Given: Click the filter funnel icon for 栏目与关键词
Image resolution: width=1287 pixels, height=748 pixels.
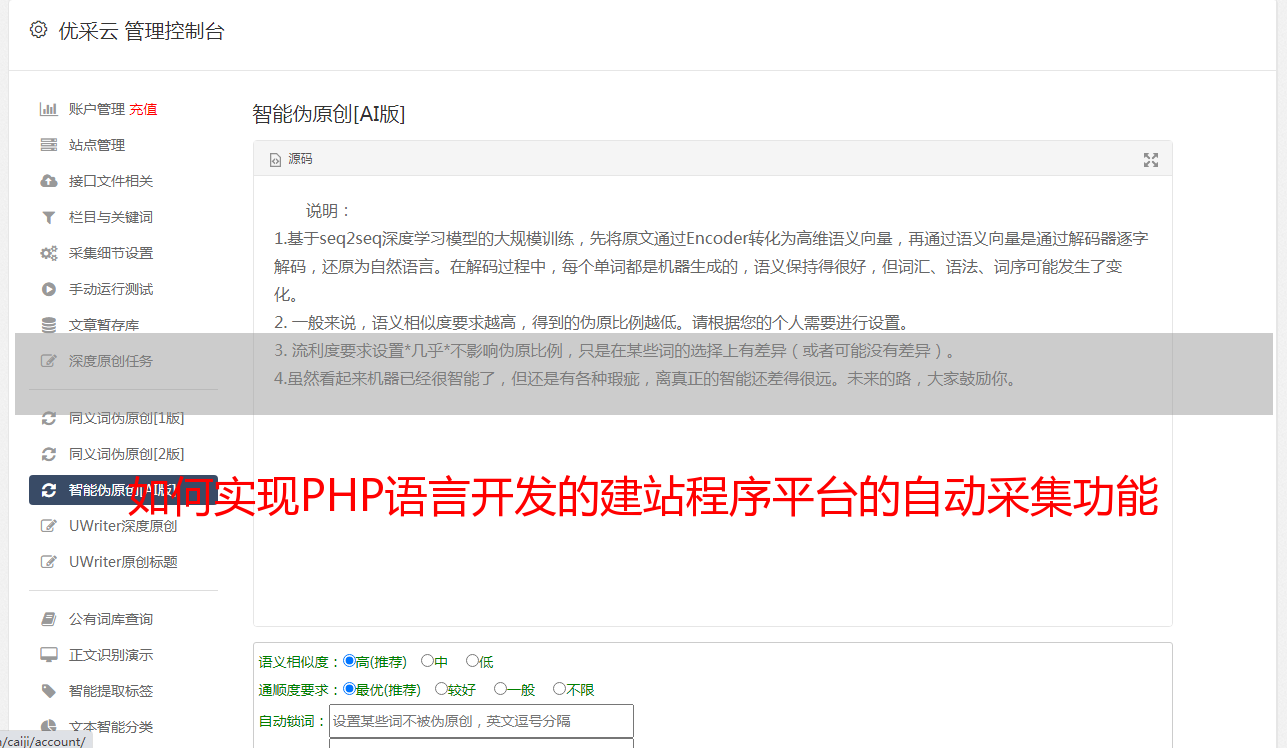Looking at the screenshot, I should (48, 217).
